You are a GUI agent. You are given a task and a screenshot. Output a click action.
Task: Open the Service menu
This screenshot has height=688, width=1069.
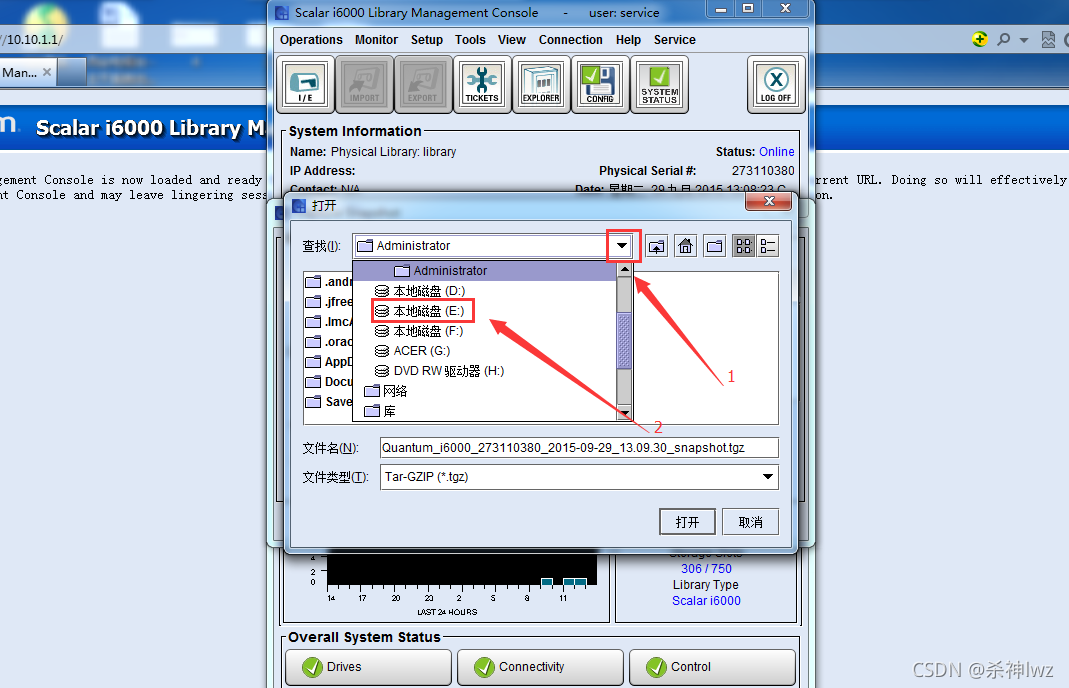click(x=674, y=40)
